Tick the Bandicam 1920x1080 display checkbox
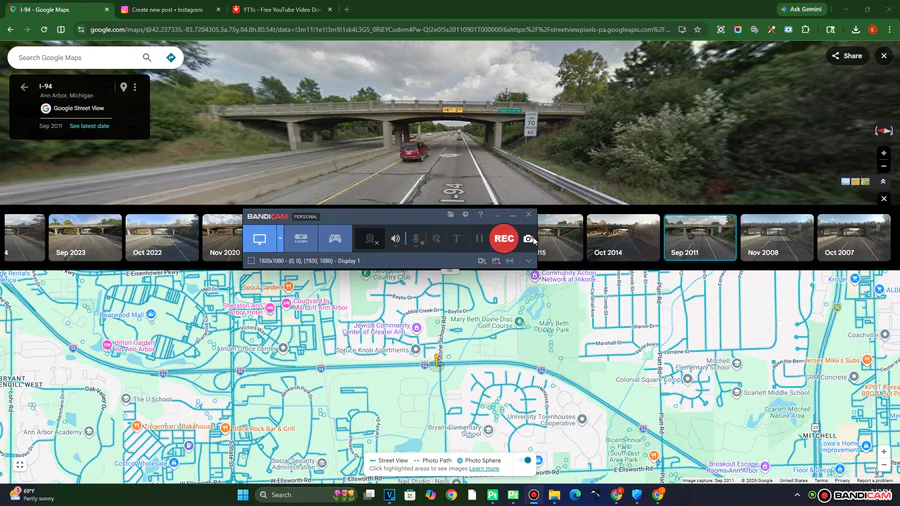 coord(251,261)
